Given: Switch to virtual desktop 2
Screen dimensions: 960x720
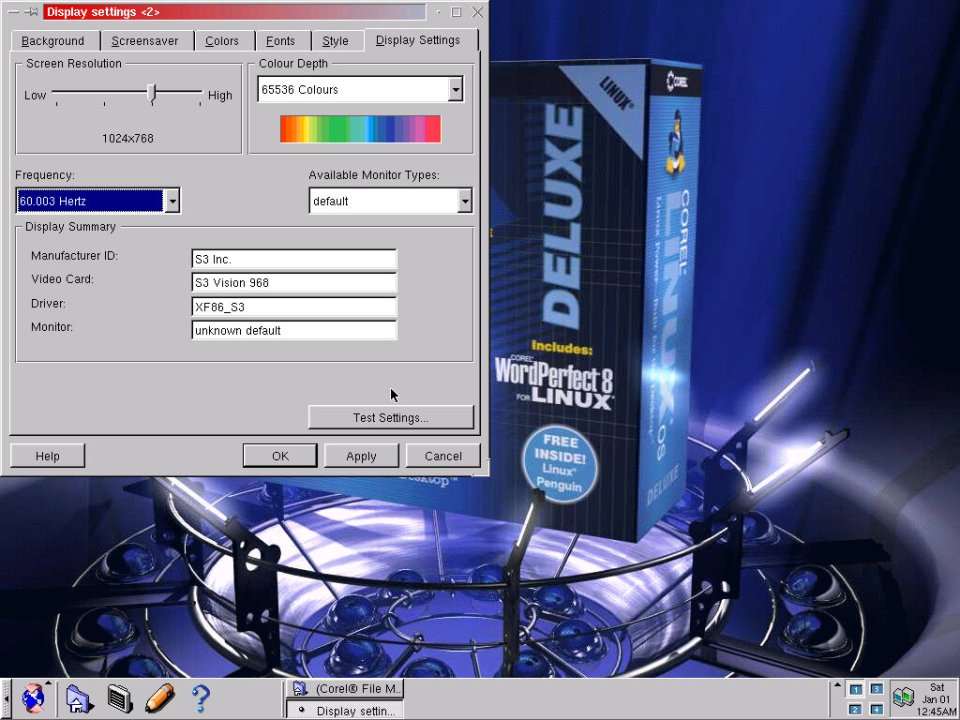Looking at the screenshot, I should tap(855, 709).
